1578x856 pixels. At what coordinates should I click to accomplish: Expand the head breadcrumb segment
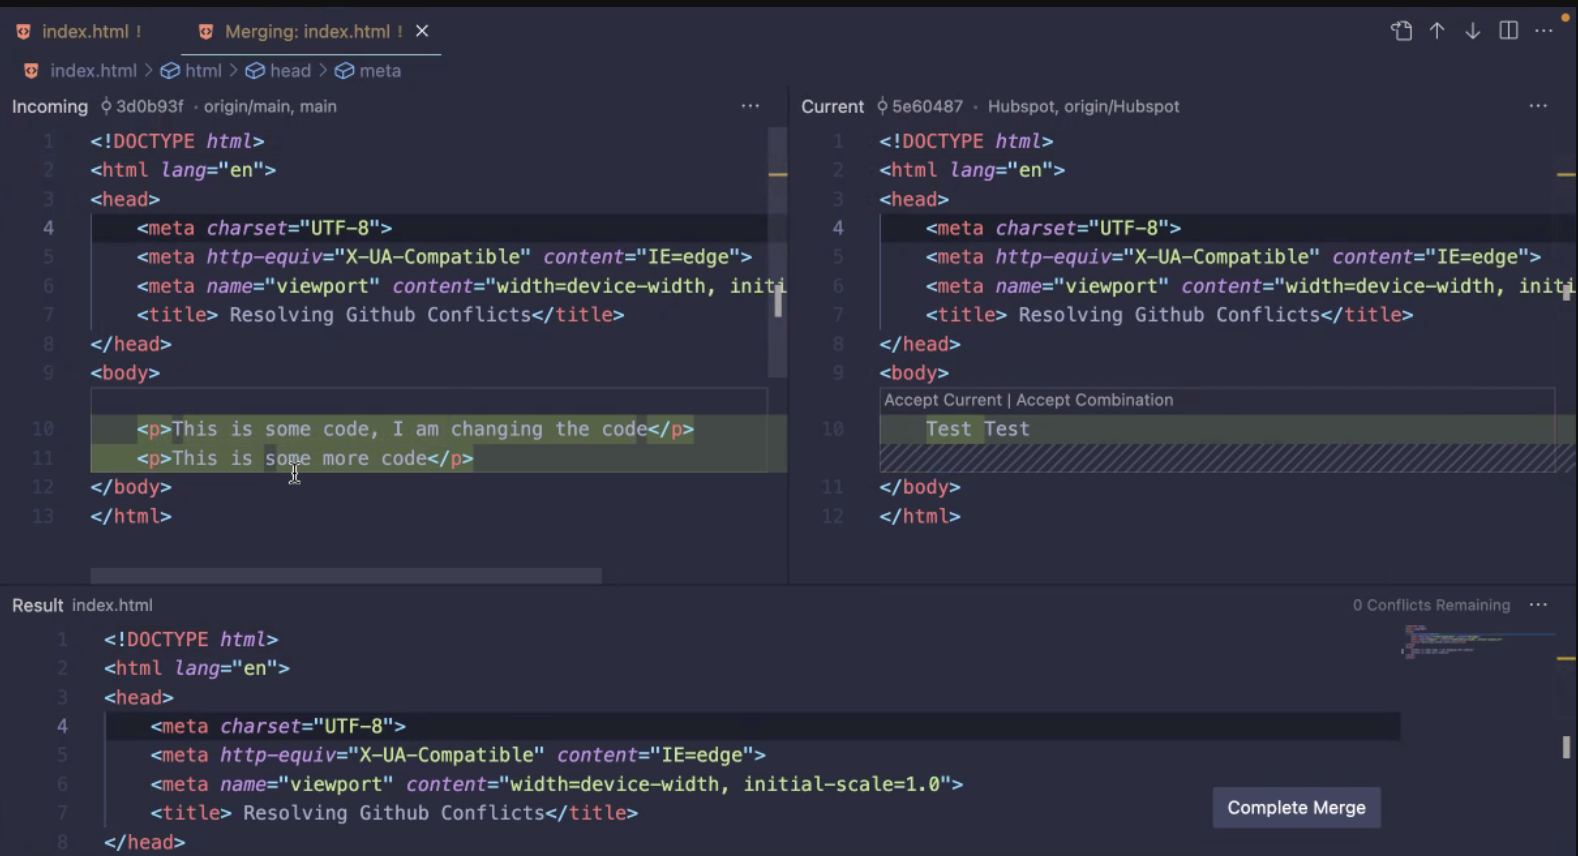click(x=289, y=71)
